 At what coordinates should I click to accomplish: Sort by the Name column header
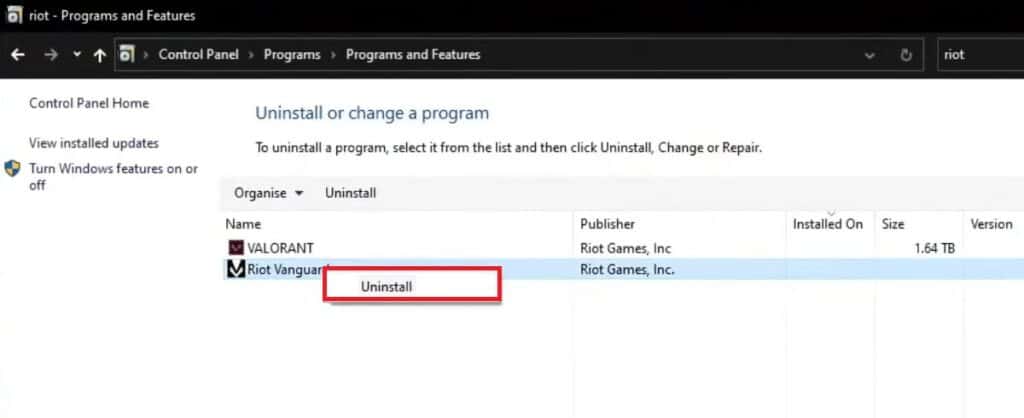pyautogui.click(x=243, y=224)
